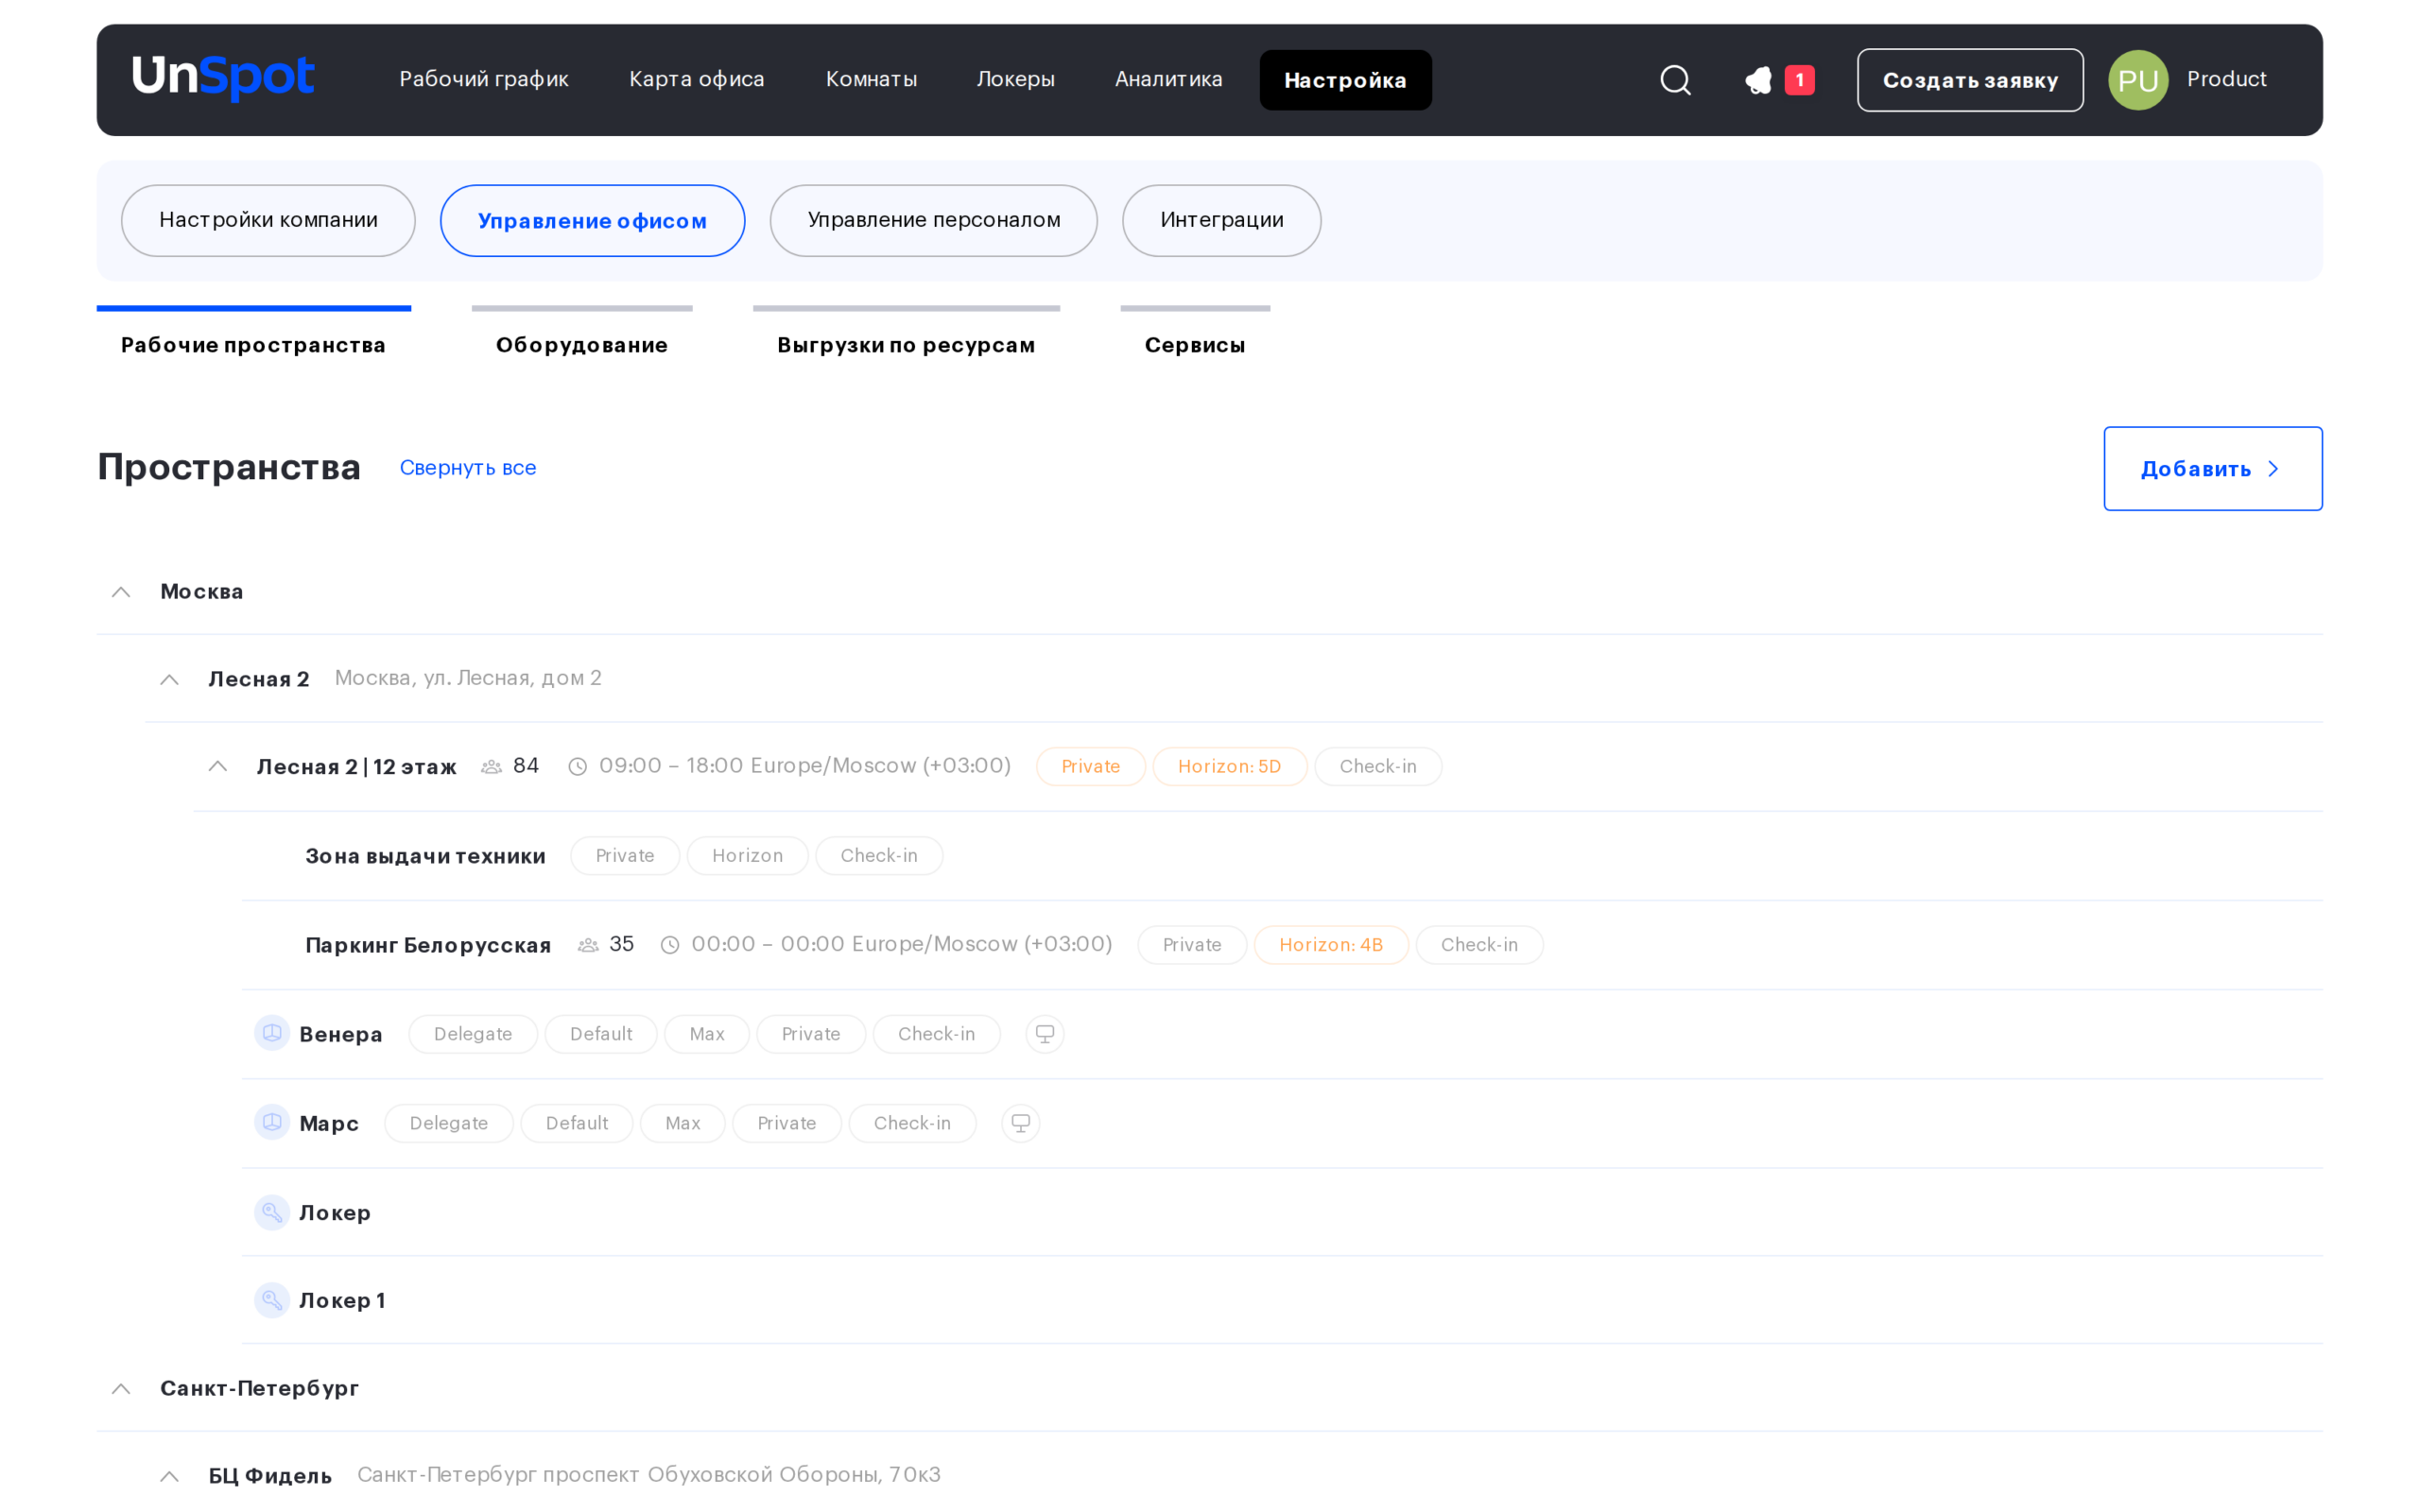
Task: Select the Зона выдачи техники row name
Action: (x=425, y=856)
